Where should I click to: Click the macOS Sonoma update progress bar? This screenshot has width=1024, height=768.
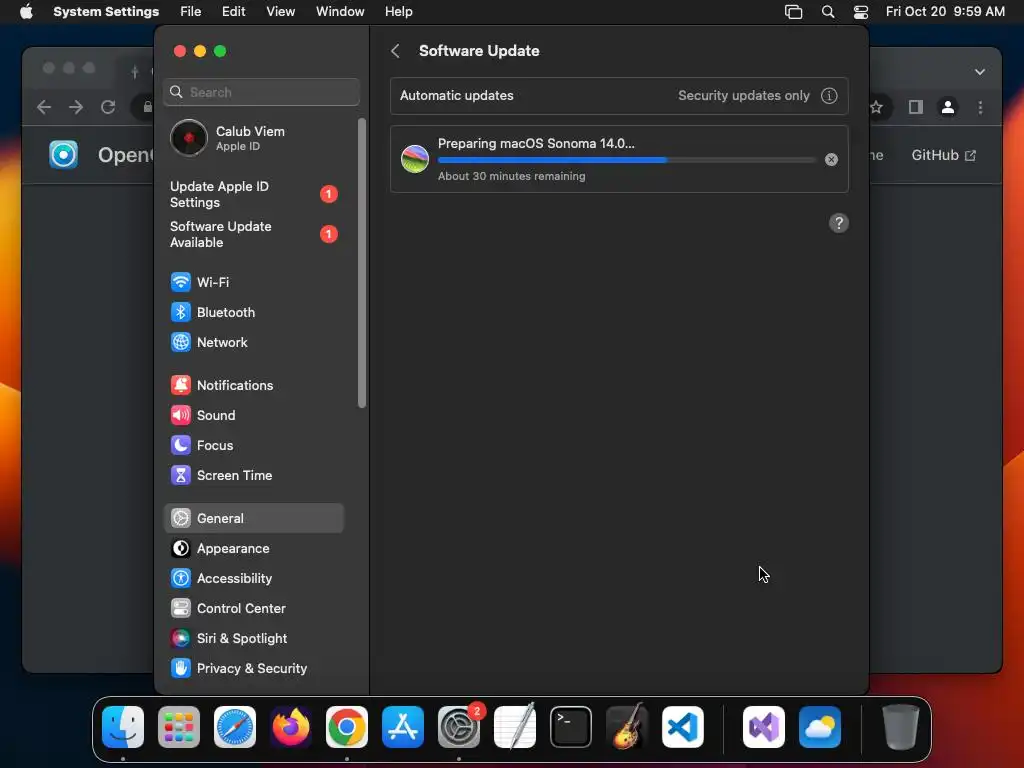click(627, 159)
